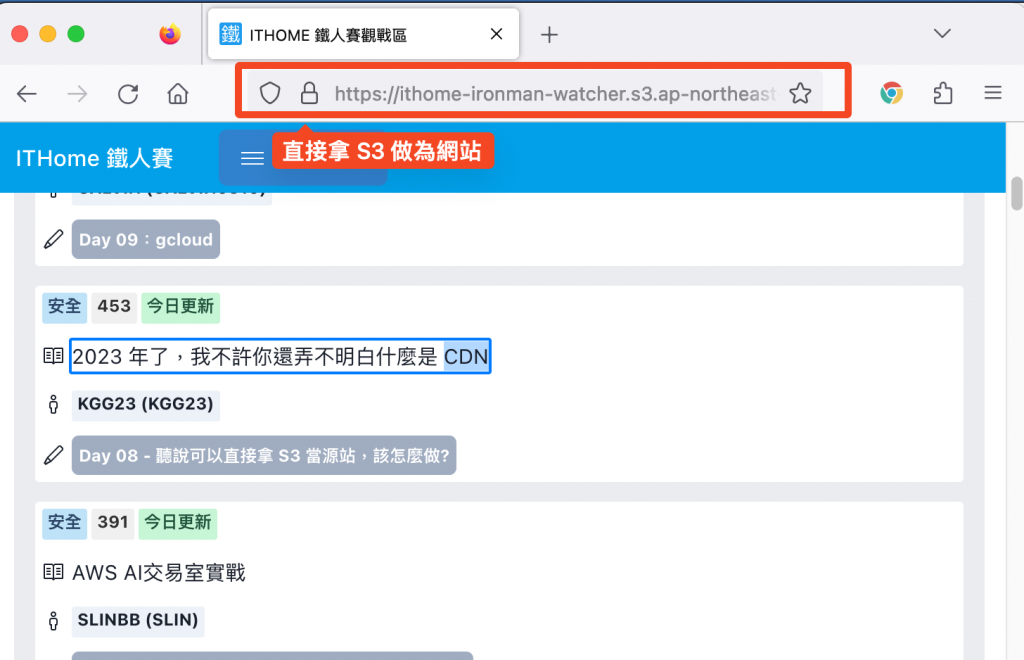Click book icon beside AWS AI交易室實戰
1024x660 pixels.
54,572
